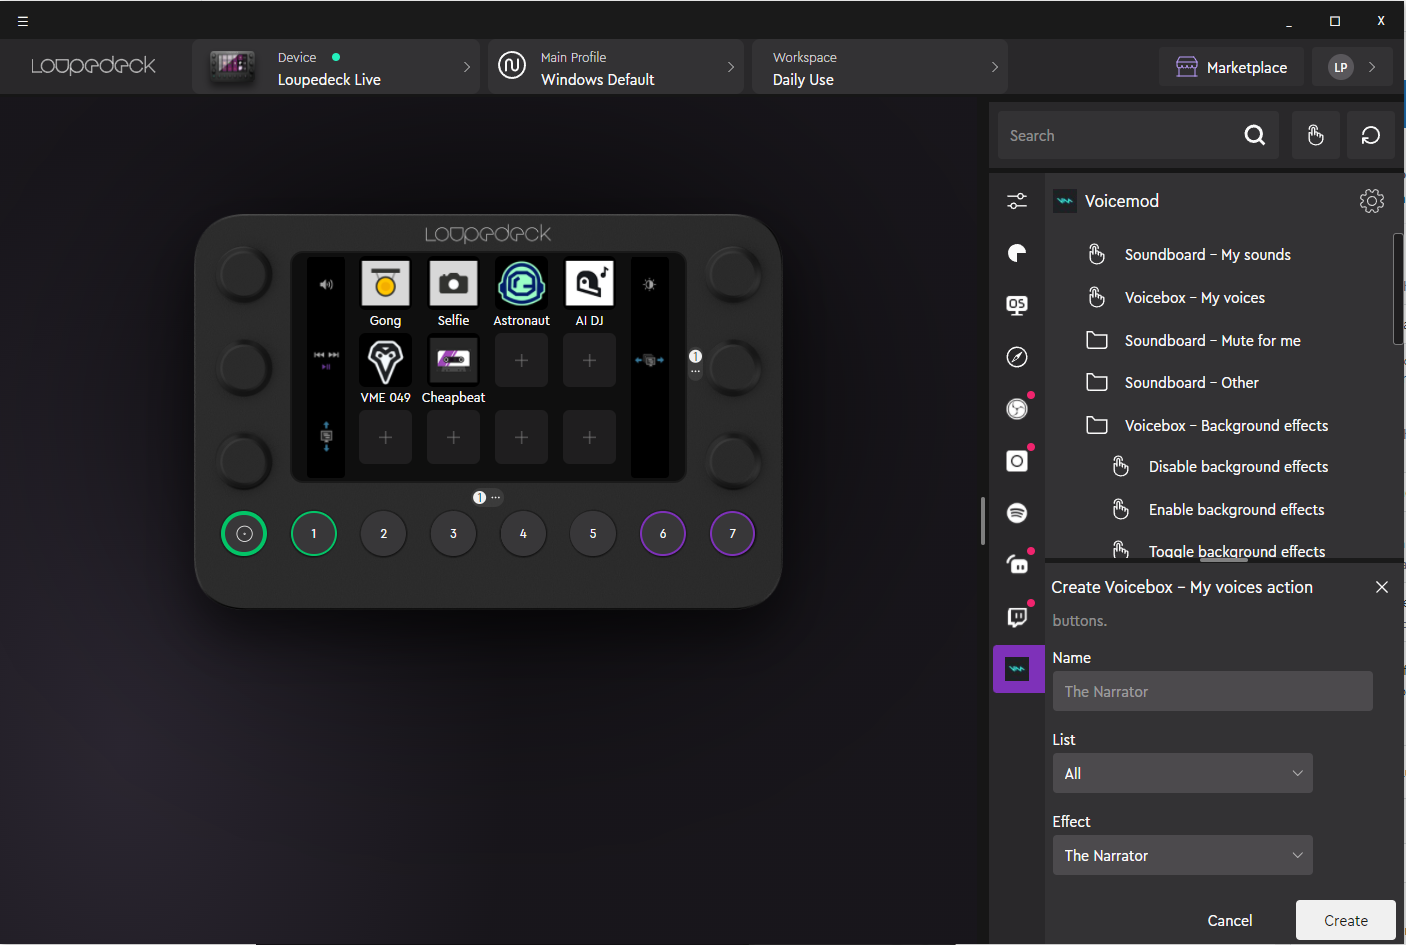1406x945 pixels.
Task: Select the top right dial knob
Action: coord(734,274)
